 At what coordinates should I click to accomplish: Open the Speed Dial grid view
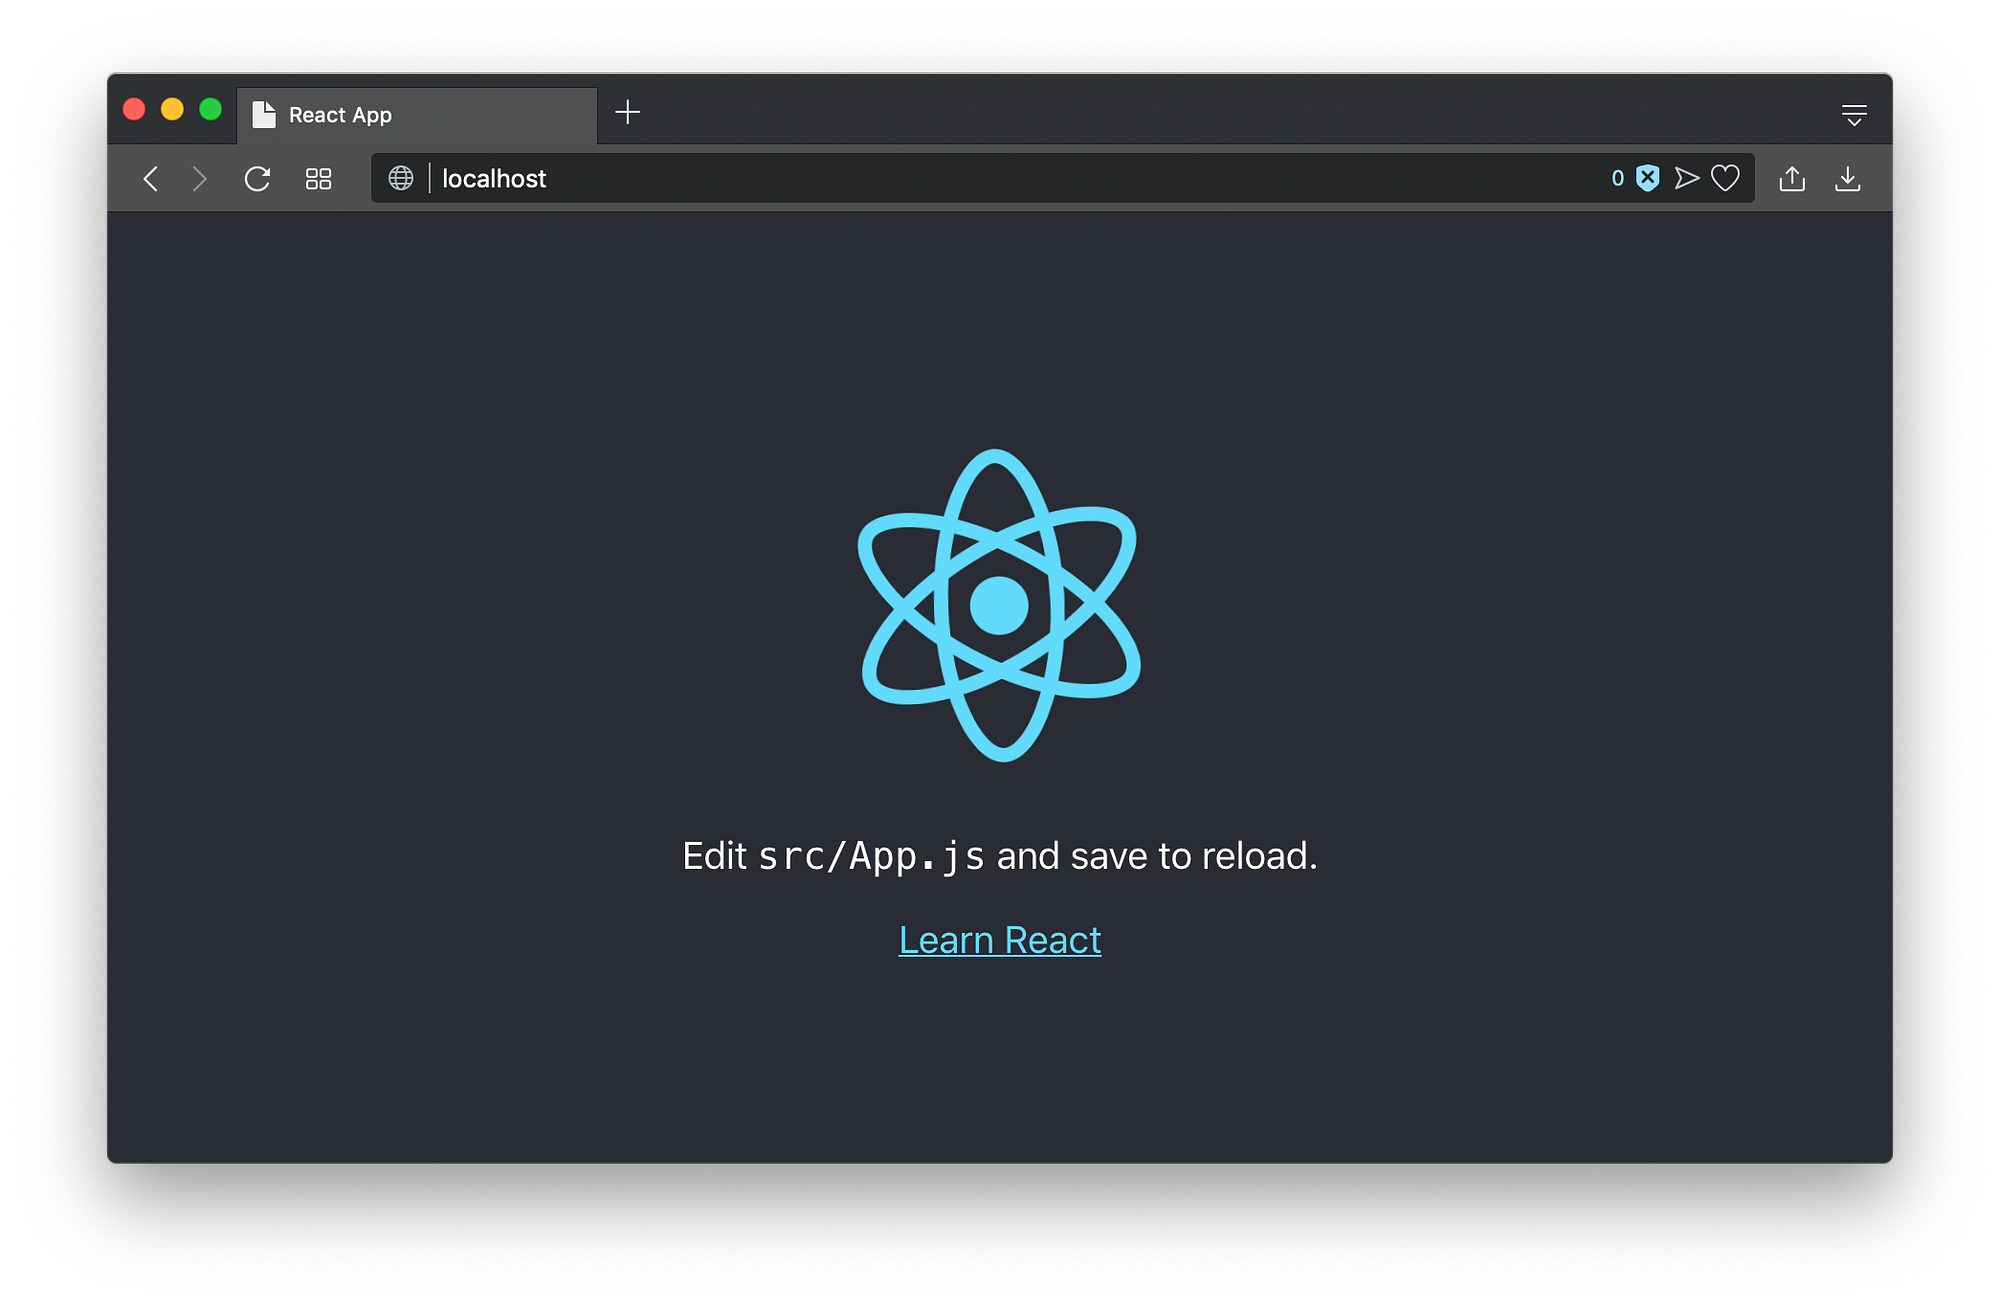(x=318, y=179)
